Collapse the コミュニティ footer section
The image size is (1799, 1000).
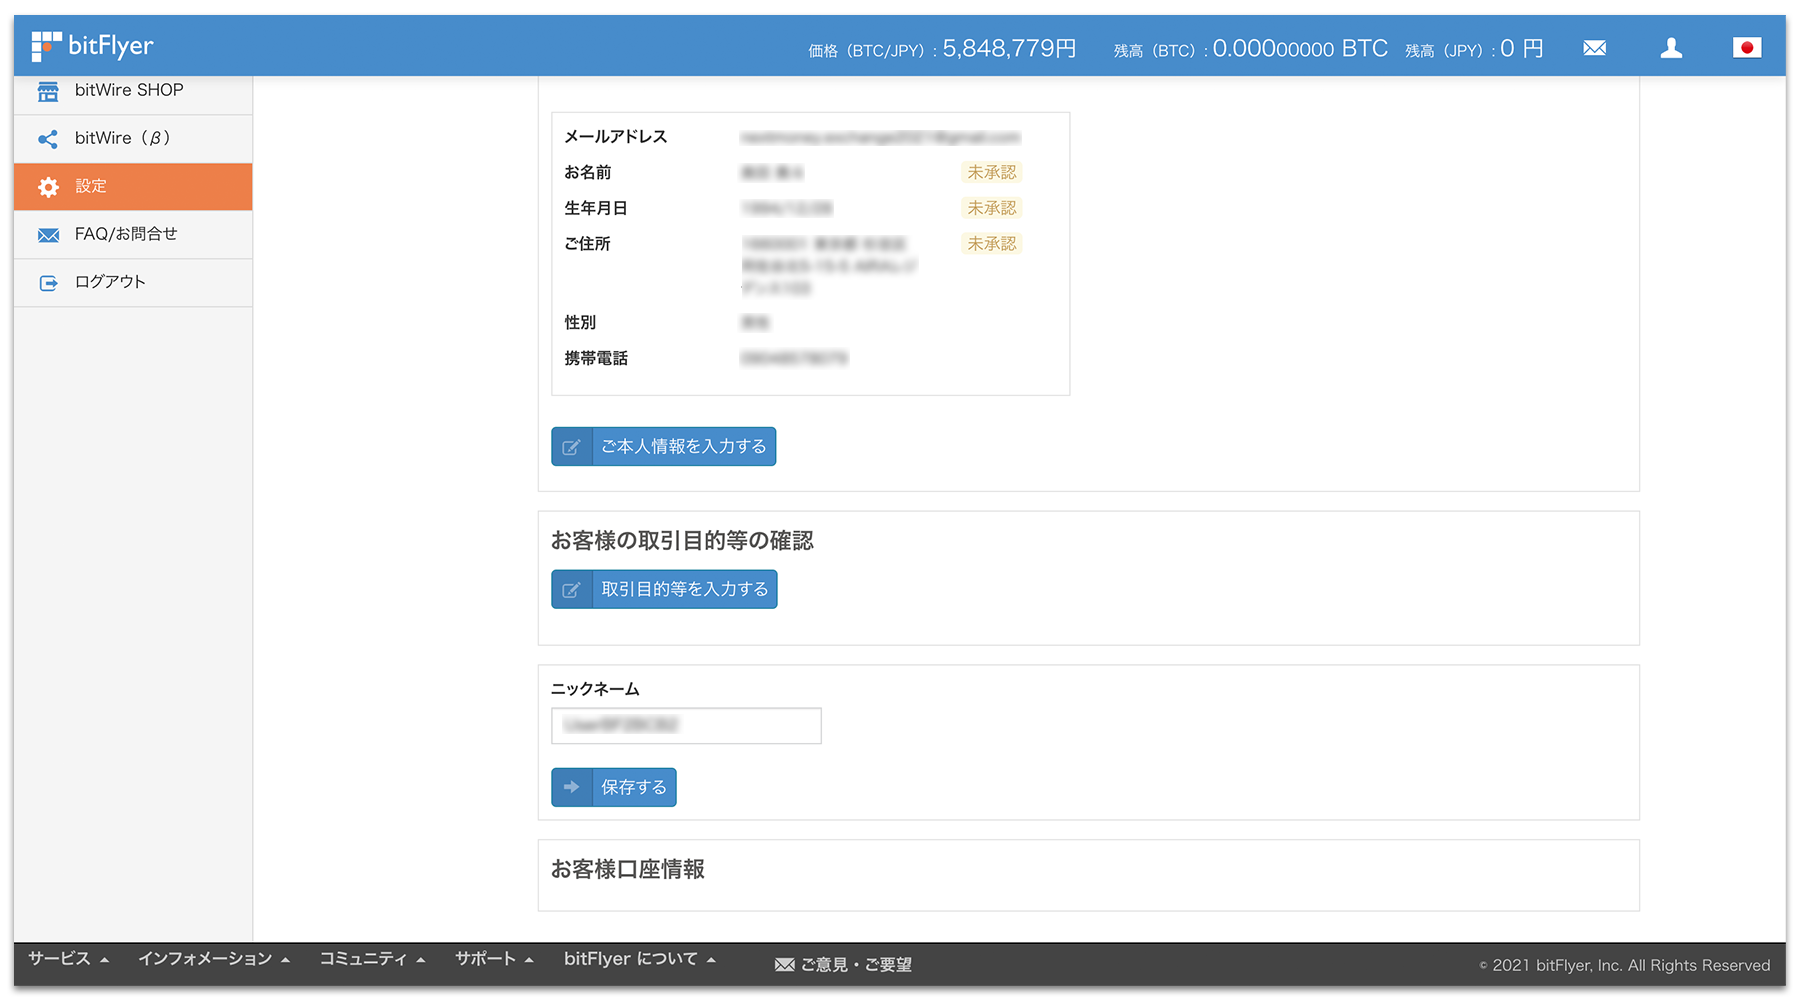pyautogui.click(x=371, y=958)
